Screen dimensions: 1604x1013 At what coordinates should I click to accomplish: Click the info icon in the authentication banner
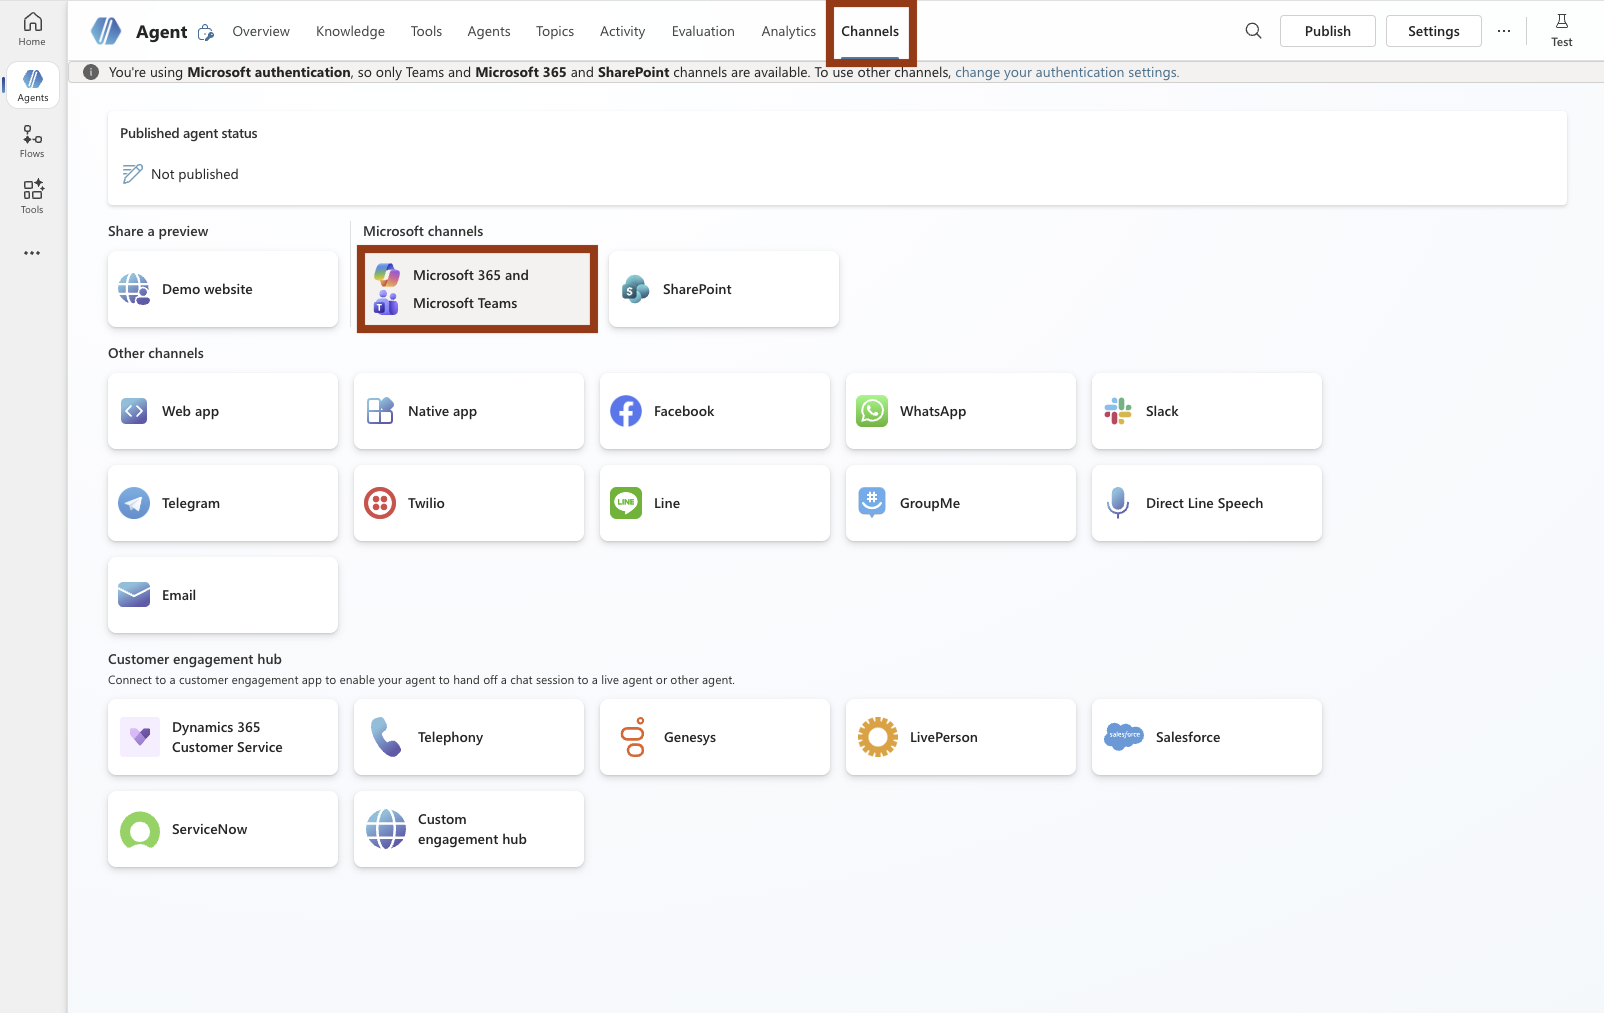point(91,72)
